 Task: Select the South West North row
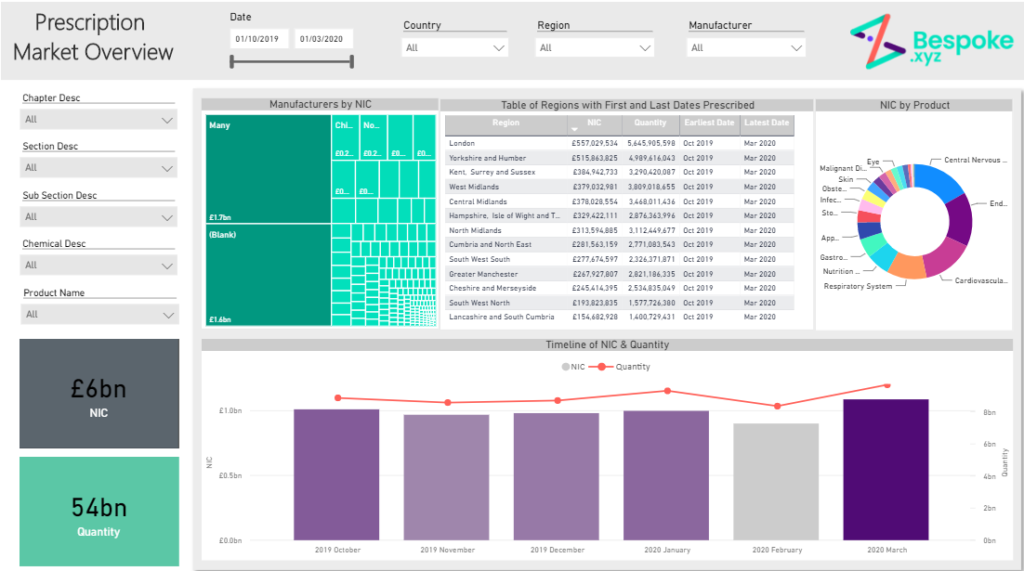click(620, 303)
